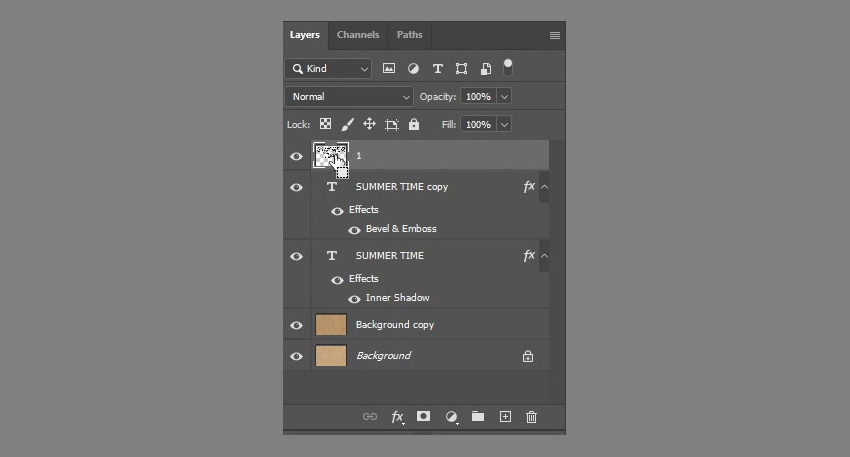
Task: Filter for type layers icon
Action: pos(437,68)
